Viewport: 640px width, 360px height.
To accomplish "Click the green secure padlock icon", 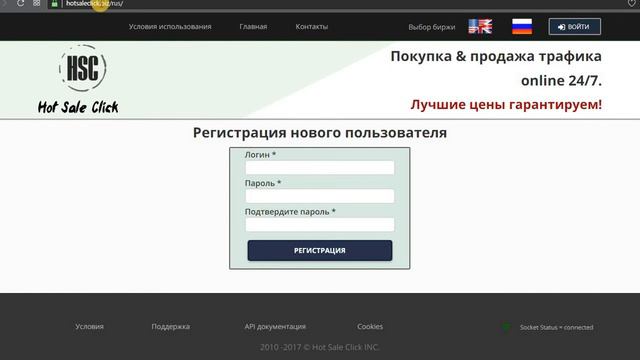I will click(54, 4).
